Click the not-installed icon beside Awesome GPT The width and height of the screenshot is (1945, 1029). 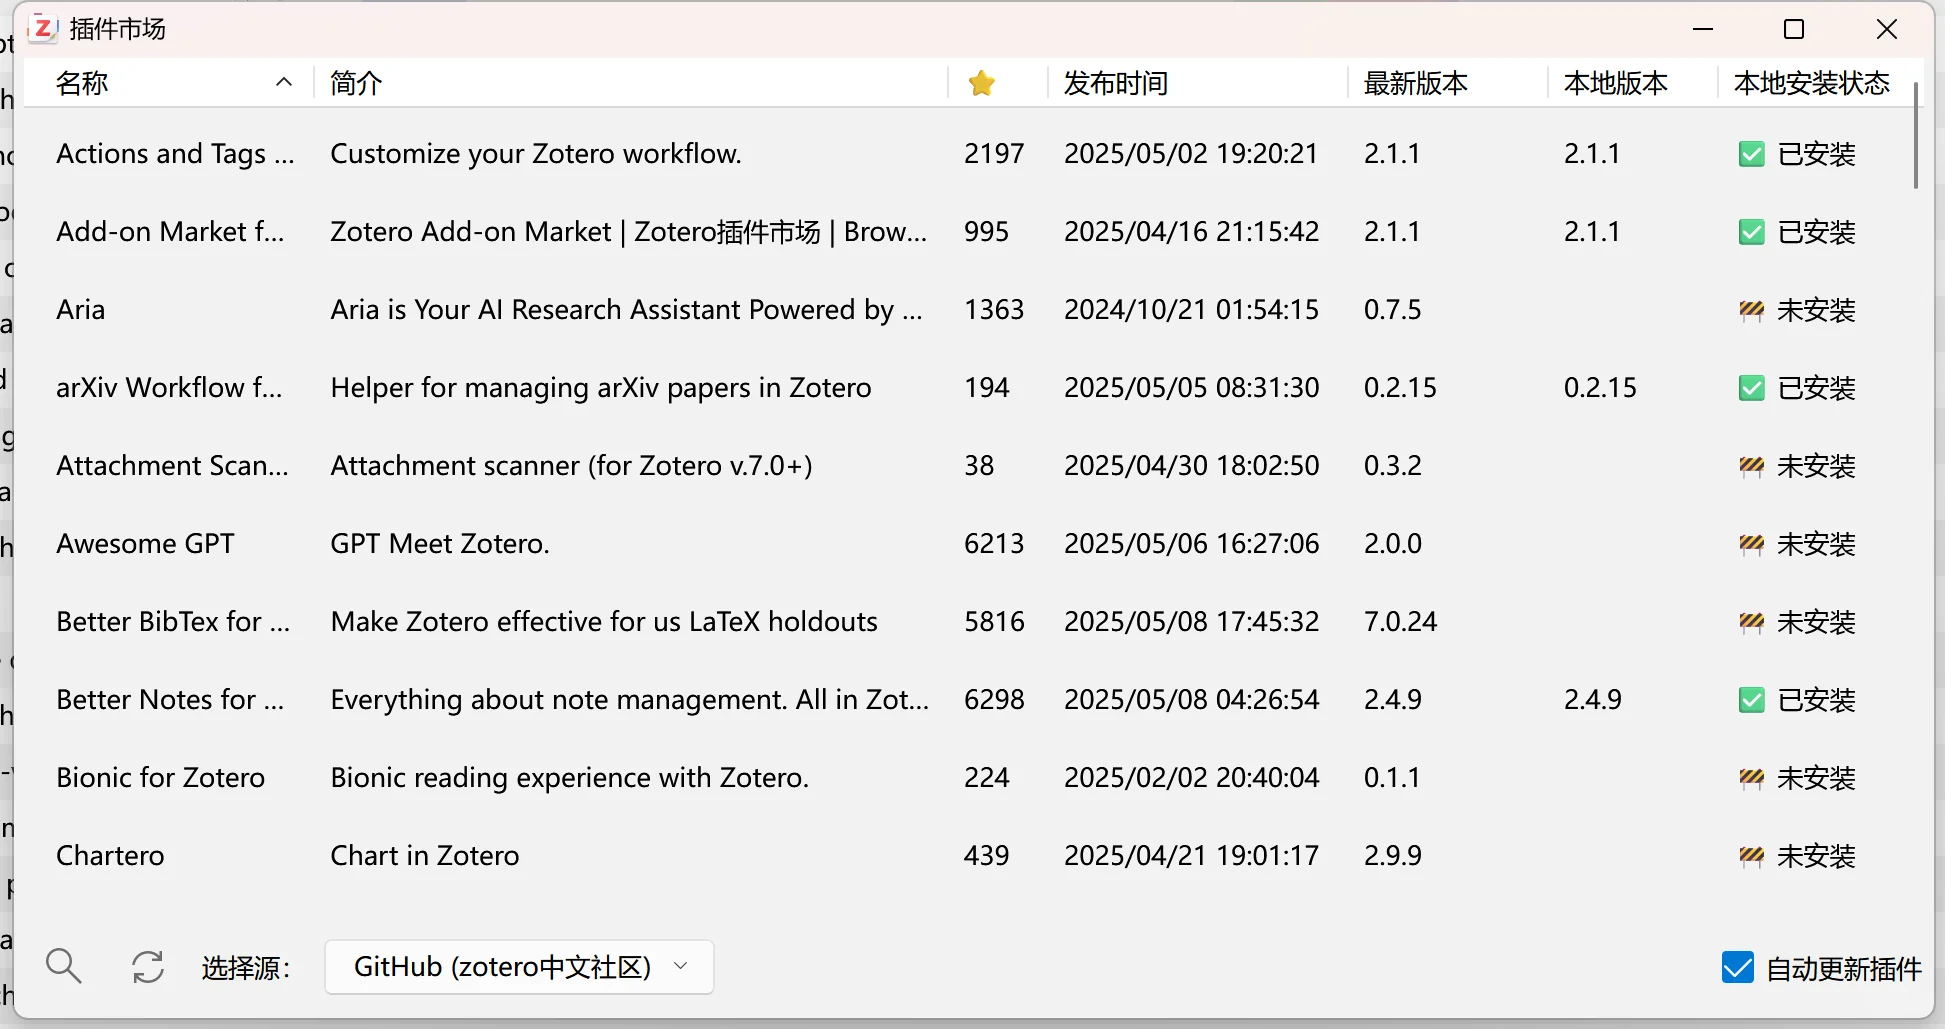tap(1751, 544)
